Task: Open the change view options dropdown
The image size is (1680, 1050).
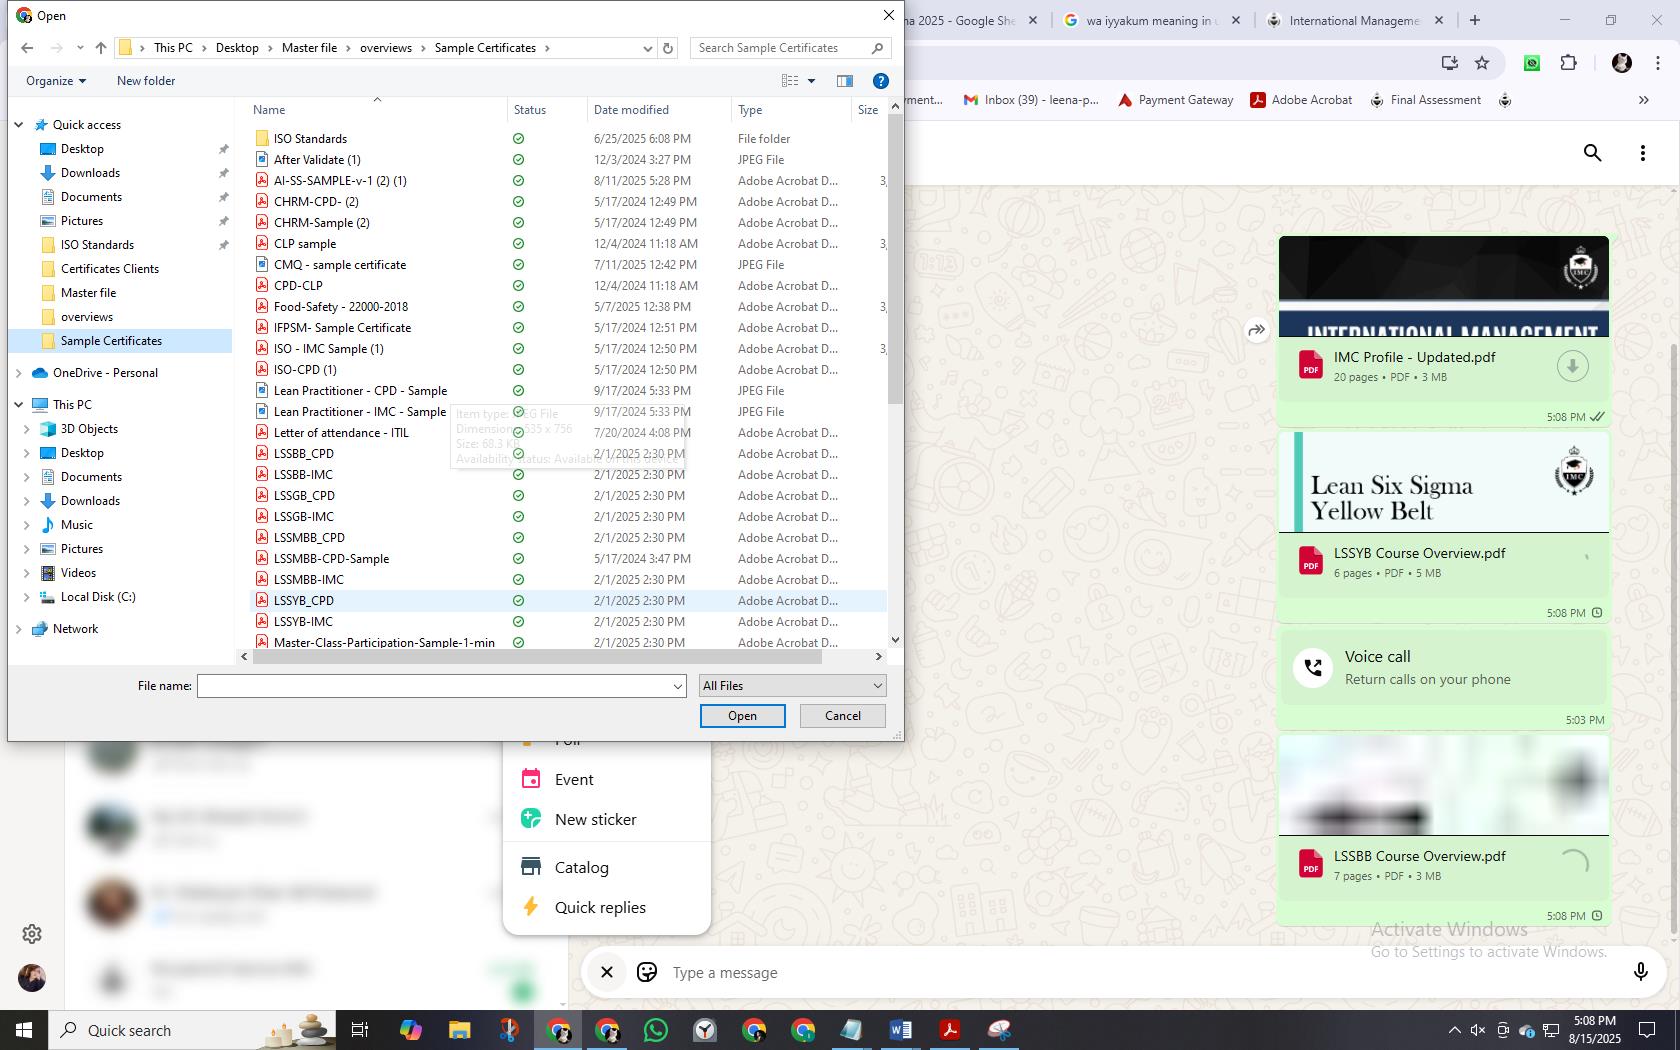Action: point(811,81)
